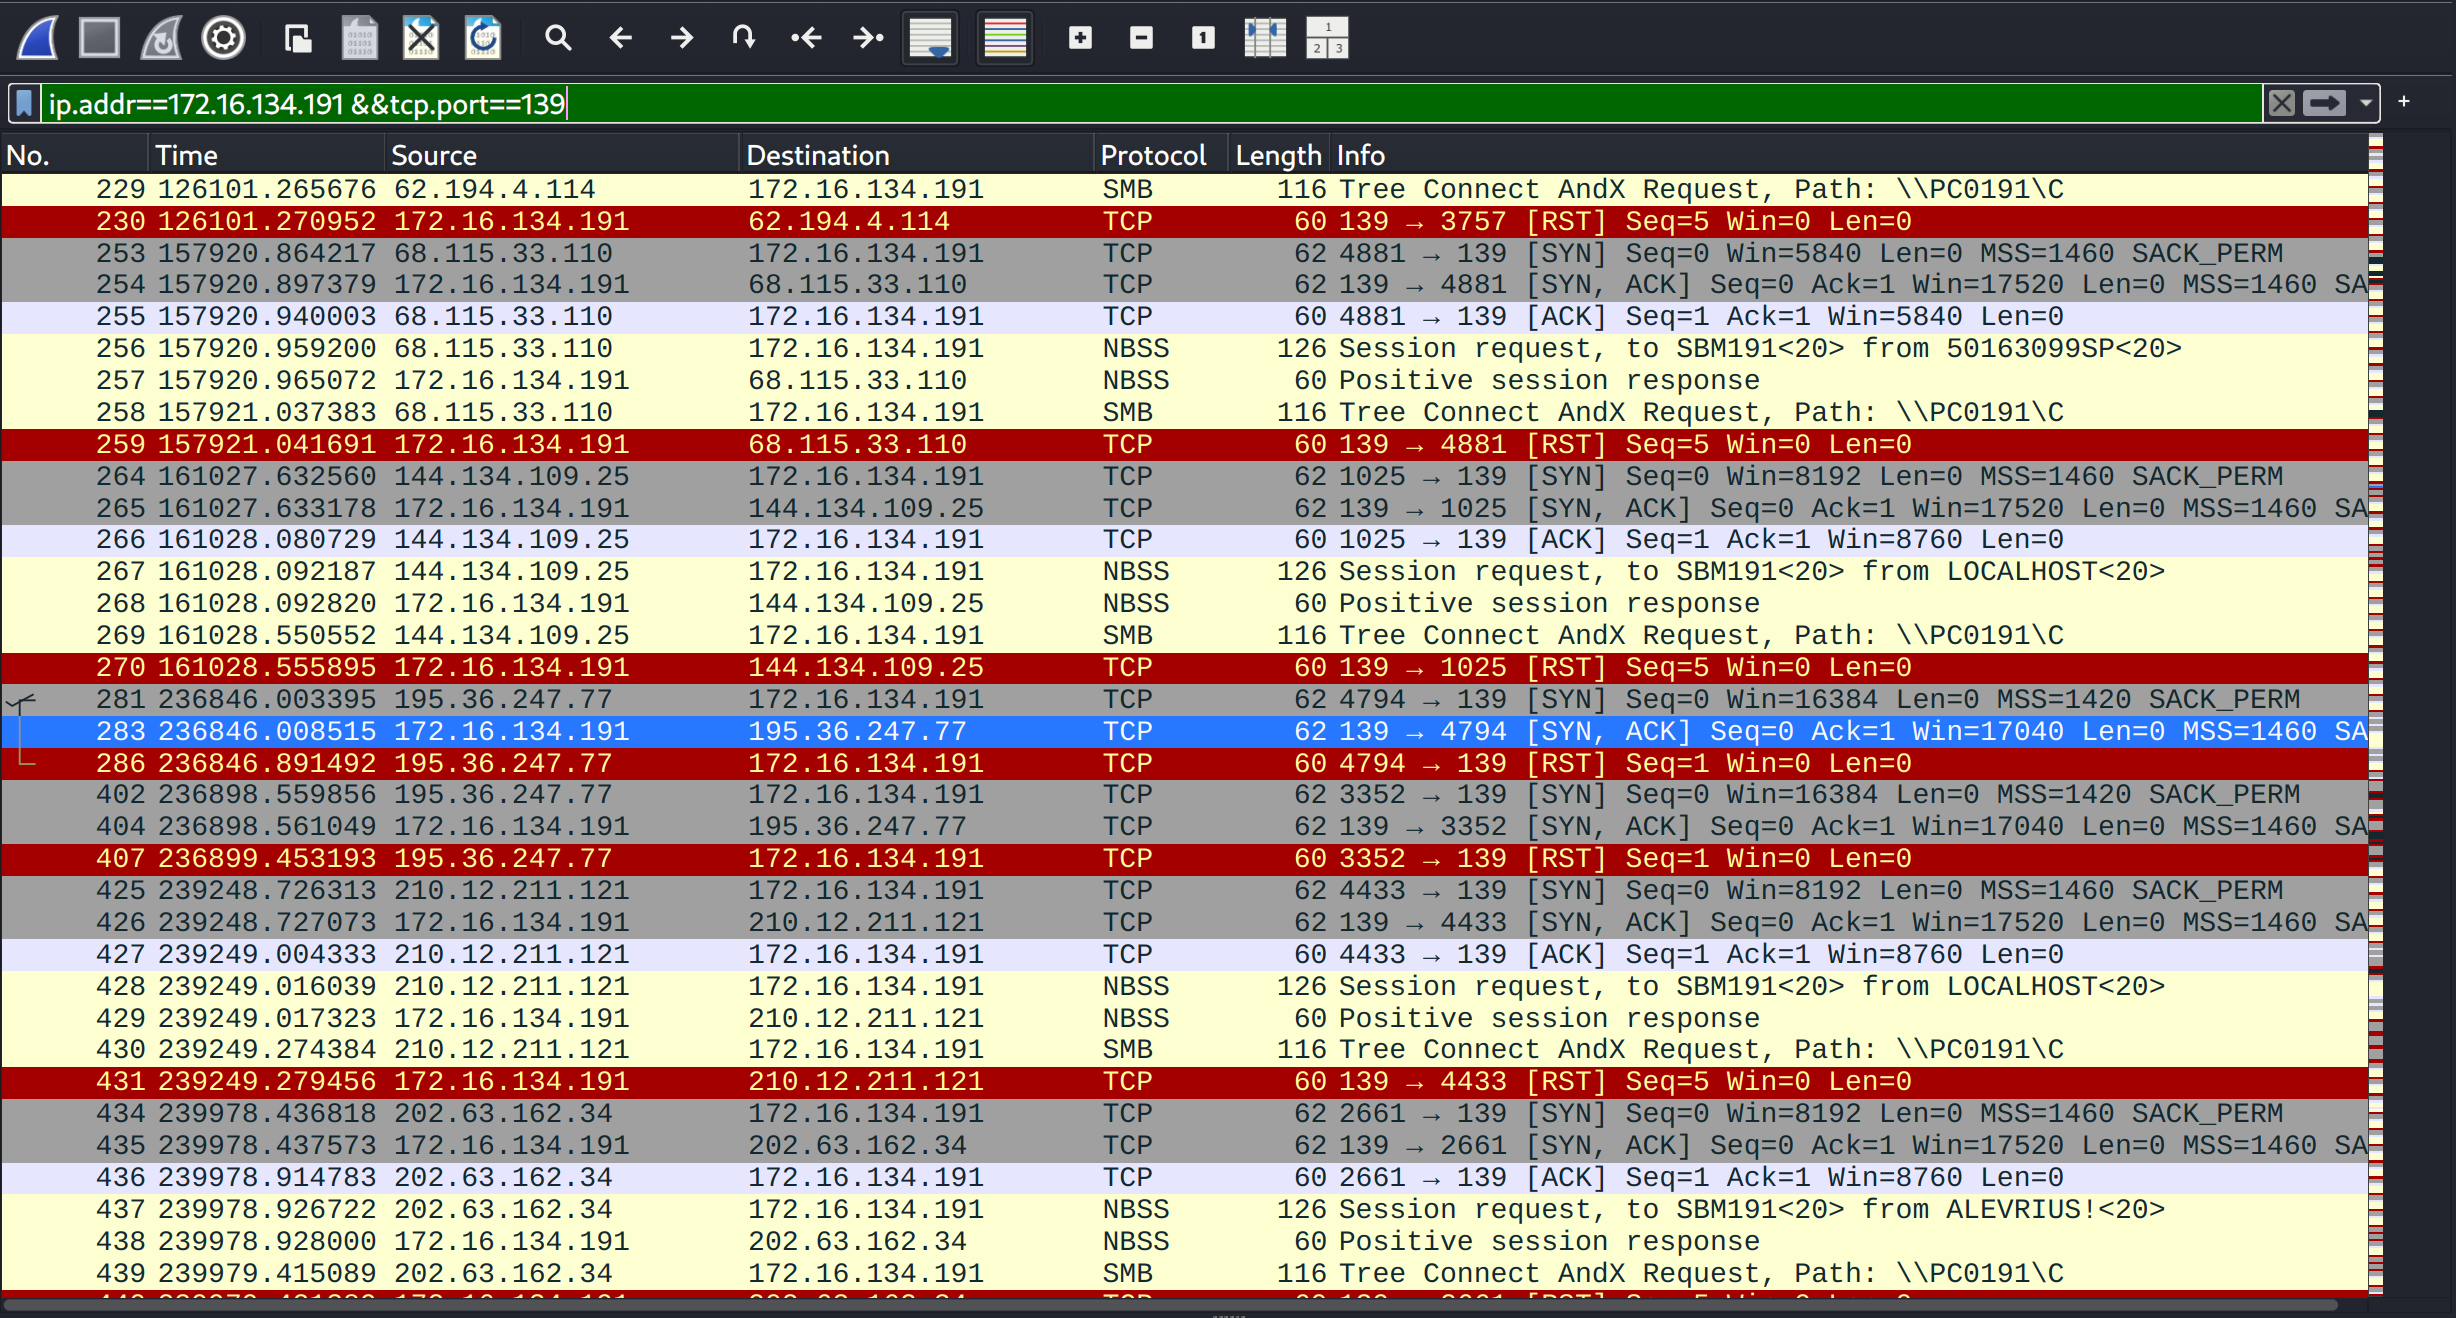The width and height of the screenshot is (2456, 1318).
Task: Toggle the resize columns to content button
Action: [1265, 39]
